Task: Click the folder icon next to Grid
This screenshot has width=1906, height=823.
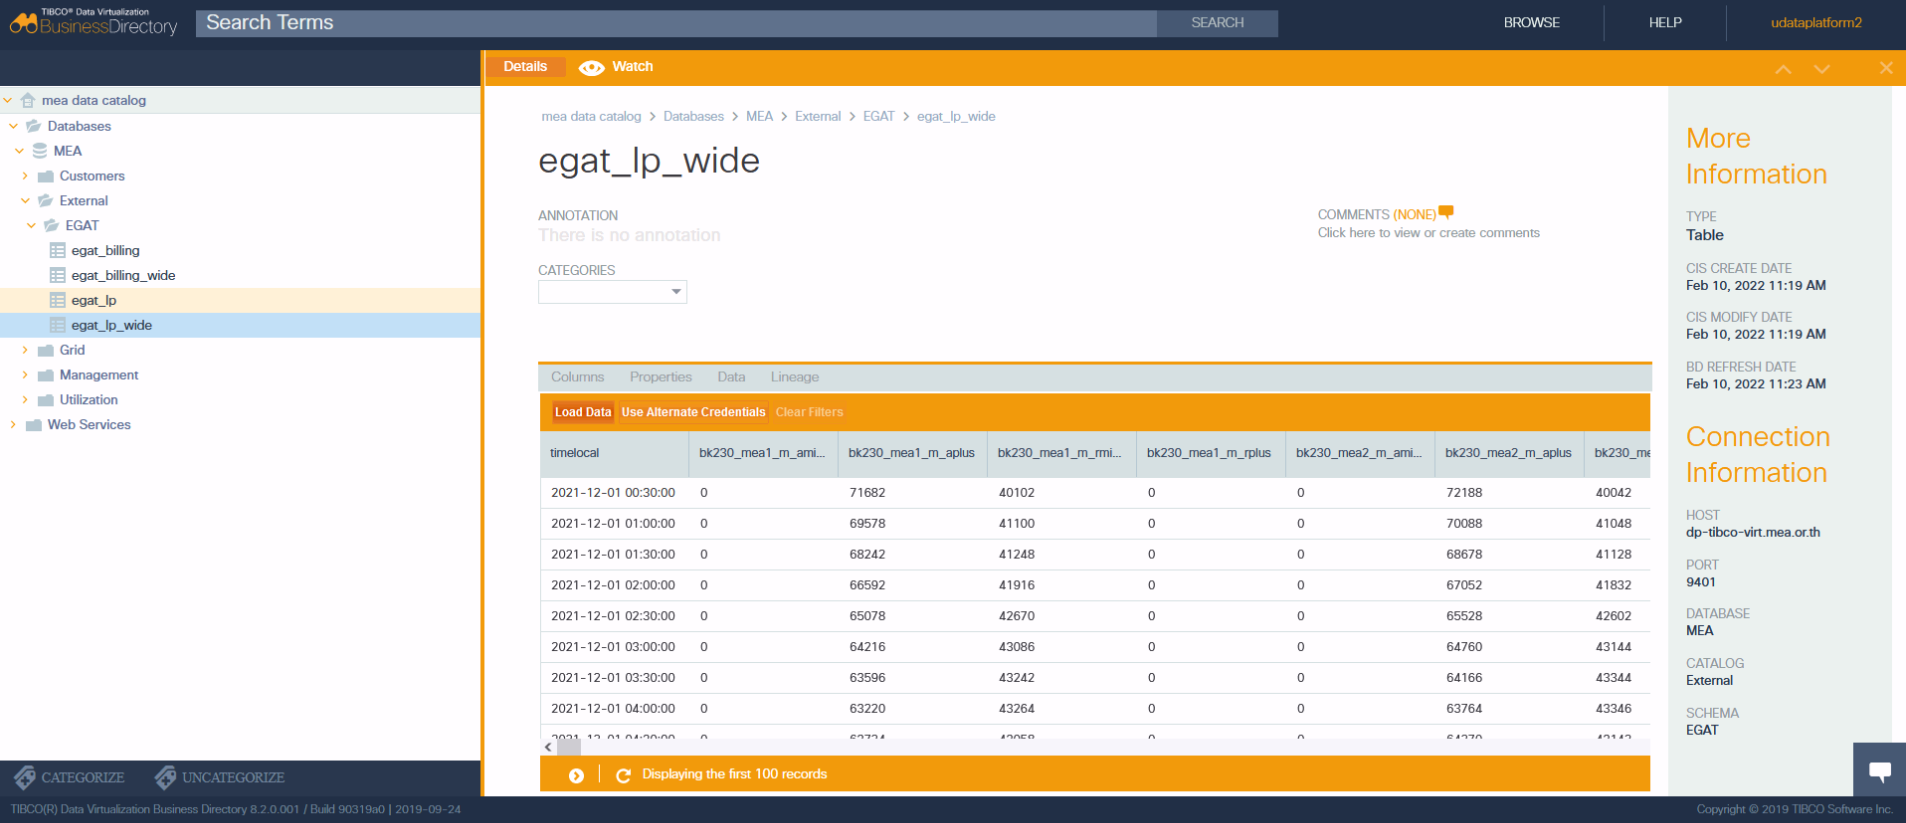Action: point(46,350)
